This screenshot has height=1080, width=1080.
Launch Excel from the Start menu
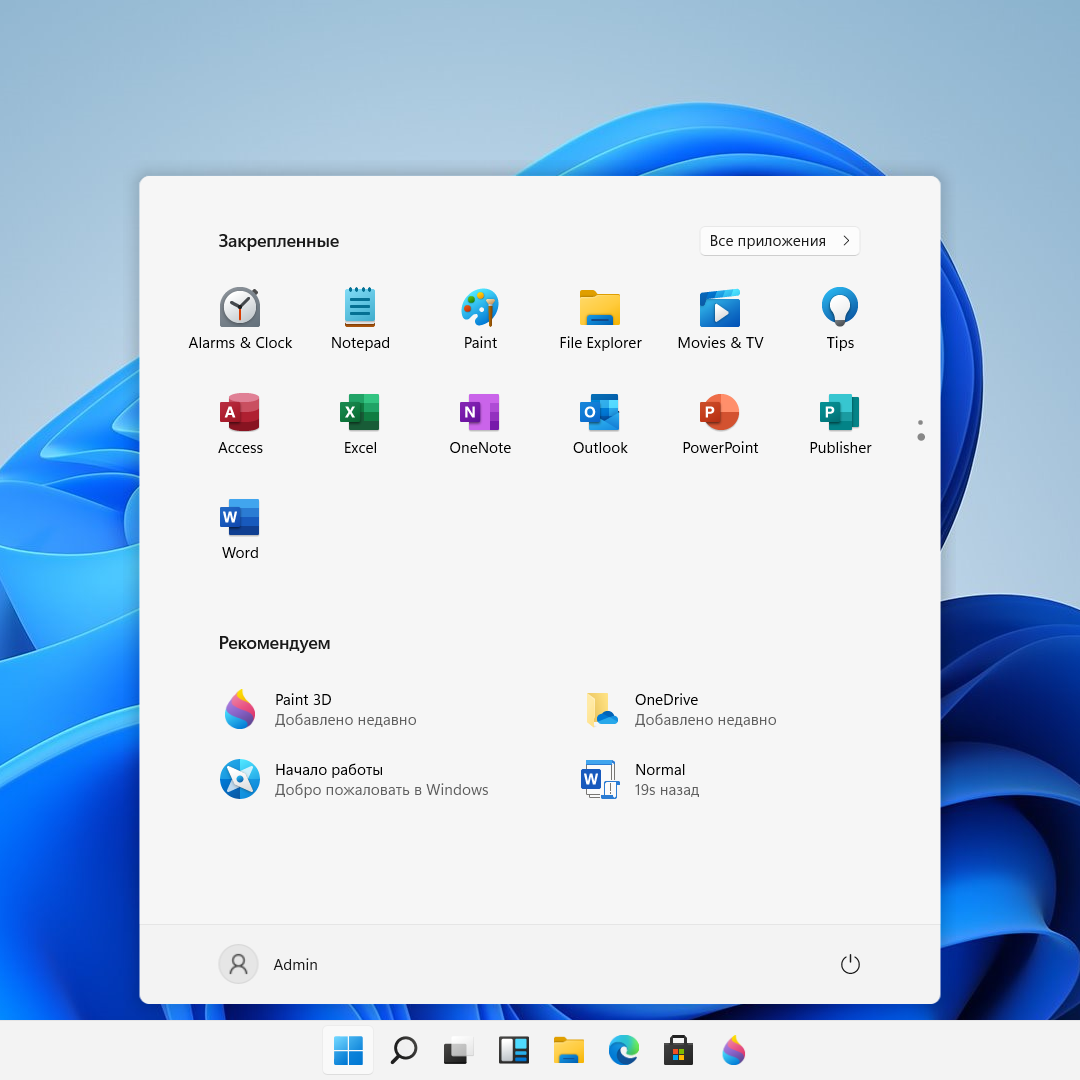[x=360, y=423]
